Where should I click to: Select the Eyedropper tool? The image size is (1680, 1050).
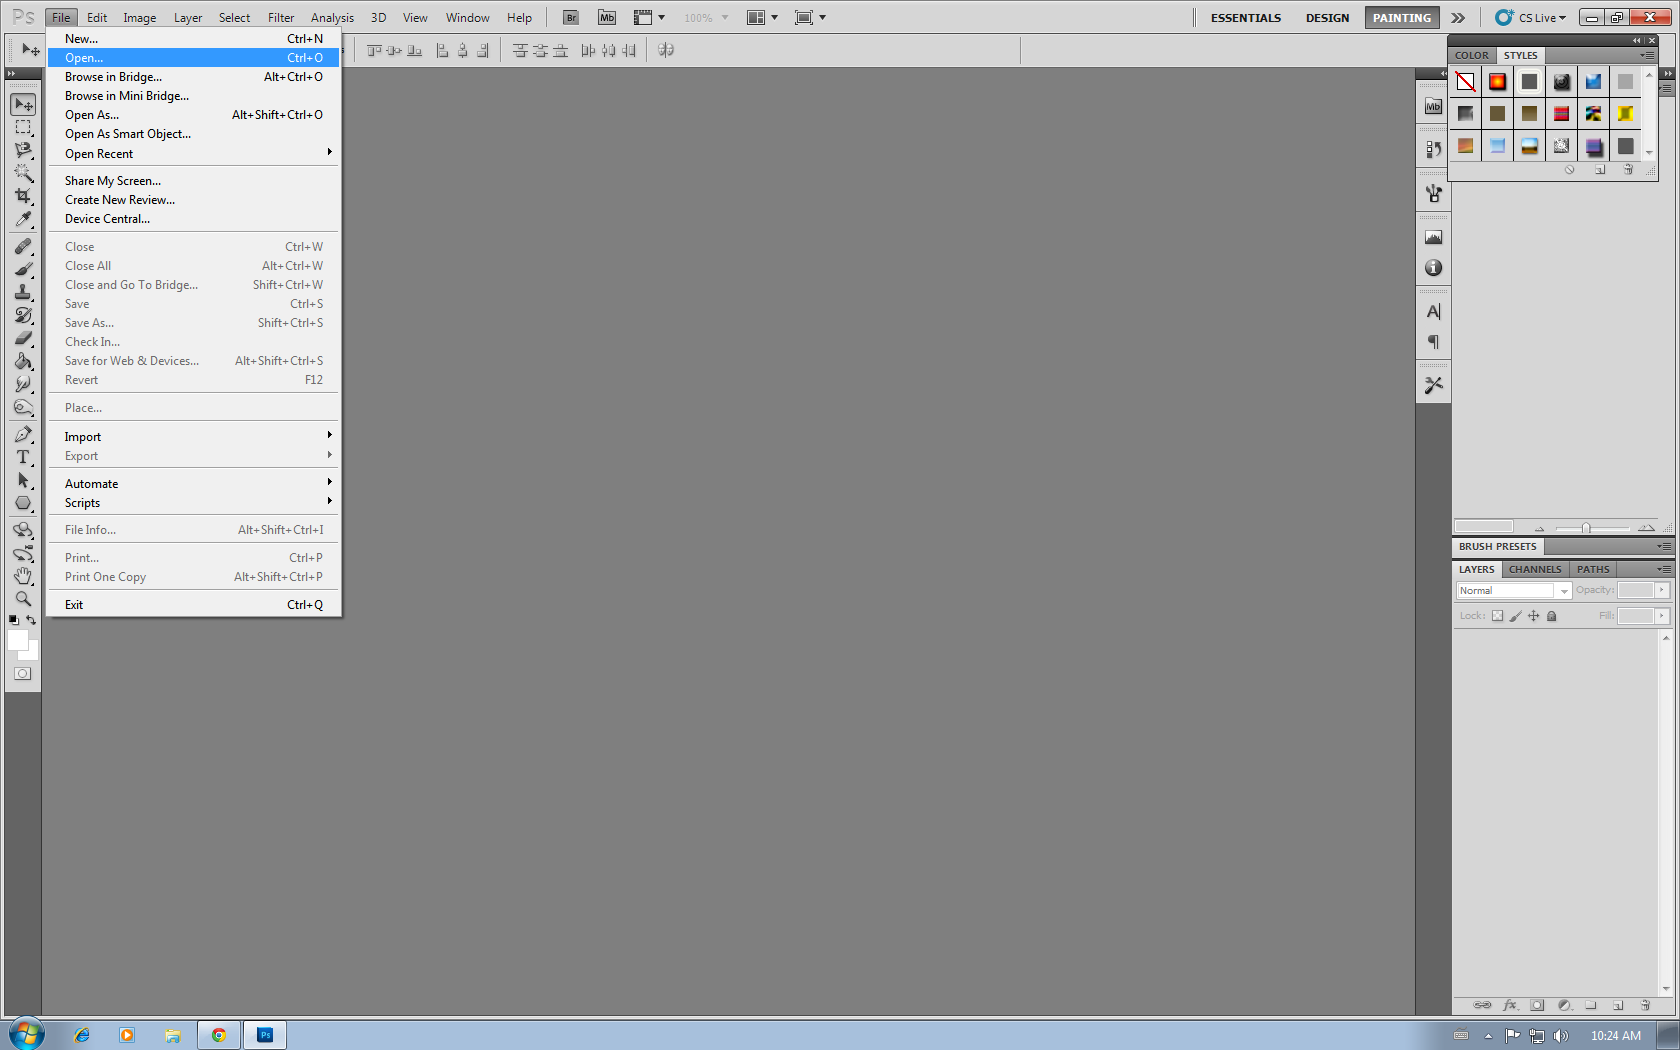point(23,219)
